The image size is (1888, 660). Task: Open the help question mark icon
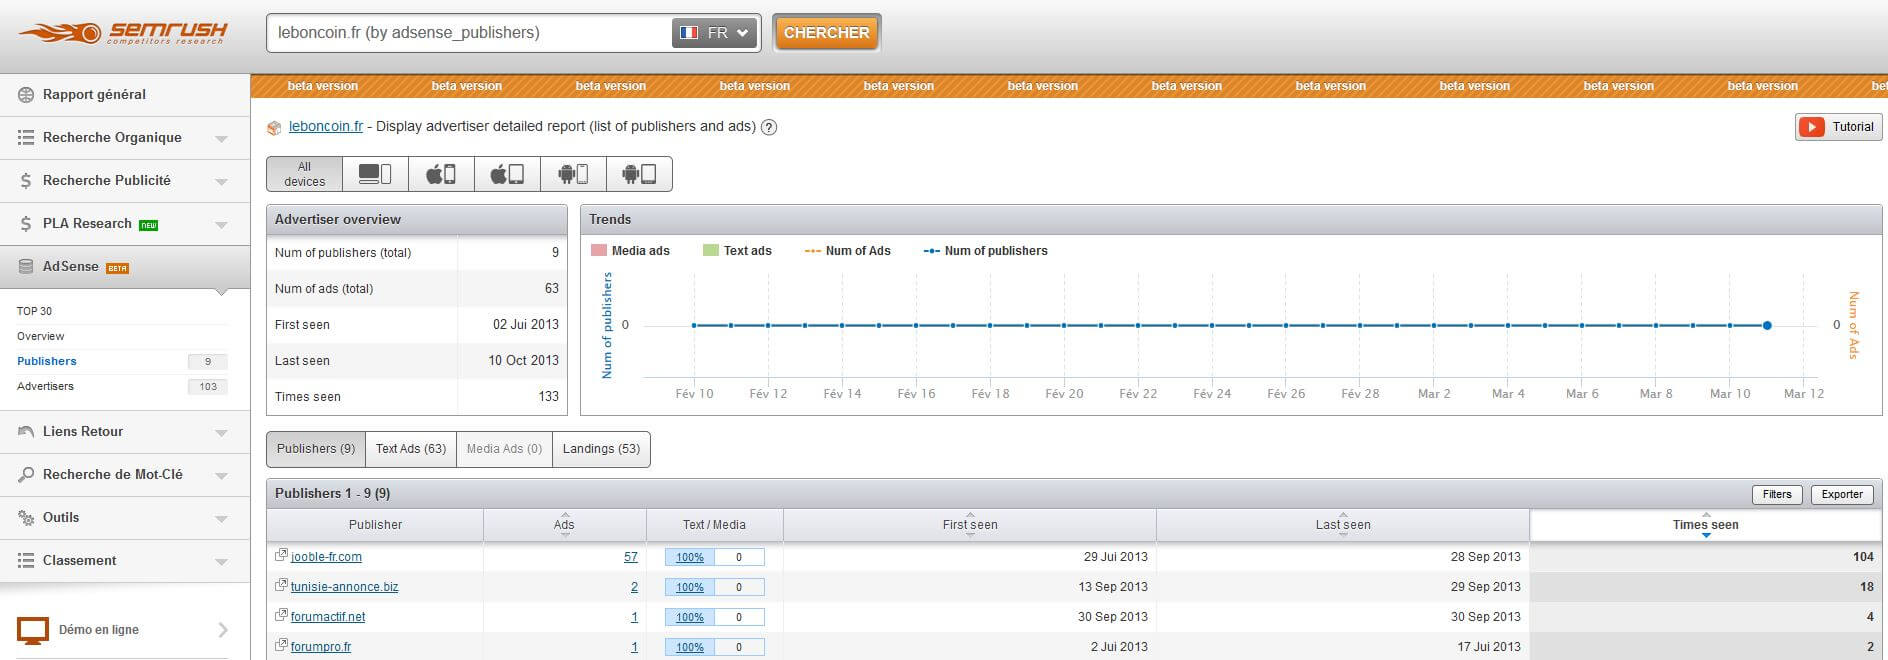769,127
